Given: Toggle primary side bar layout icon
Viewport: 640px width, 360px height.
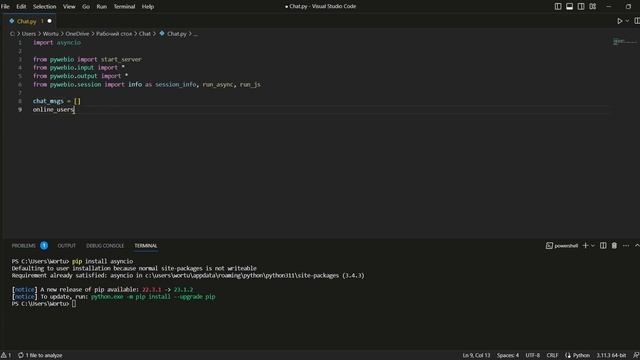Looking at the screenshot, I should click(x=558, y=7).
